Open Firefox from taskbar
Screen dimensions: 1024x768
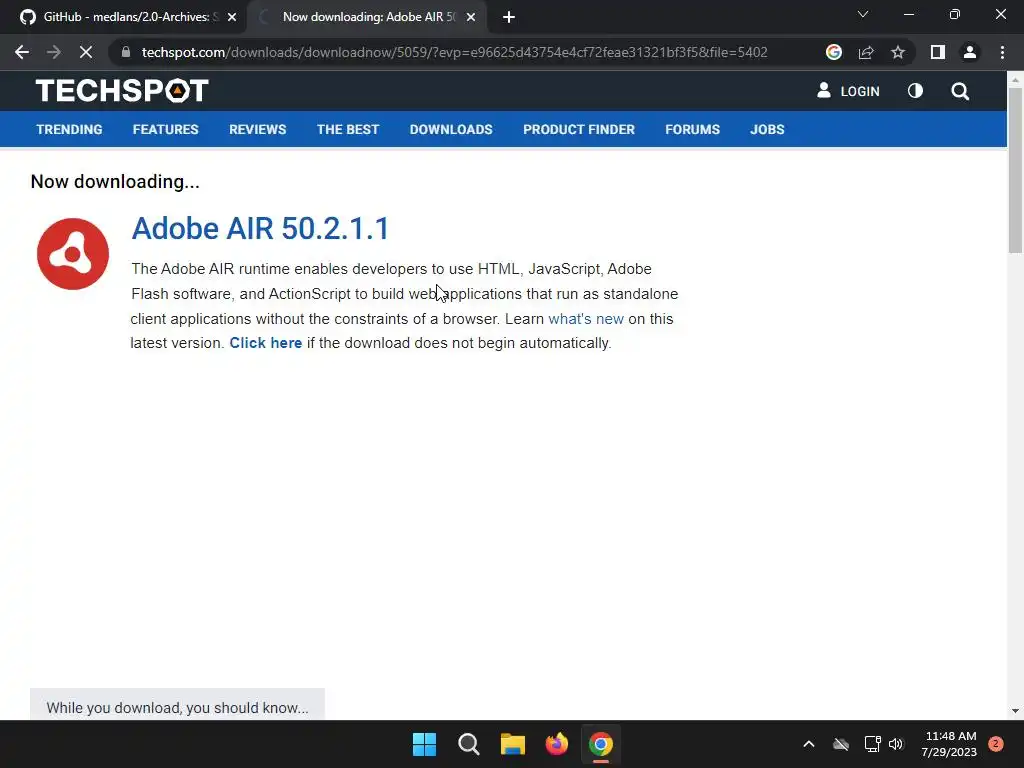(556, 744)
